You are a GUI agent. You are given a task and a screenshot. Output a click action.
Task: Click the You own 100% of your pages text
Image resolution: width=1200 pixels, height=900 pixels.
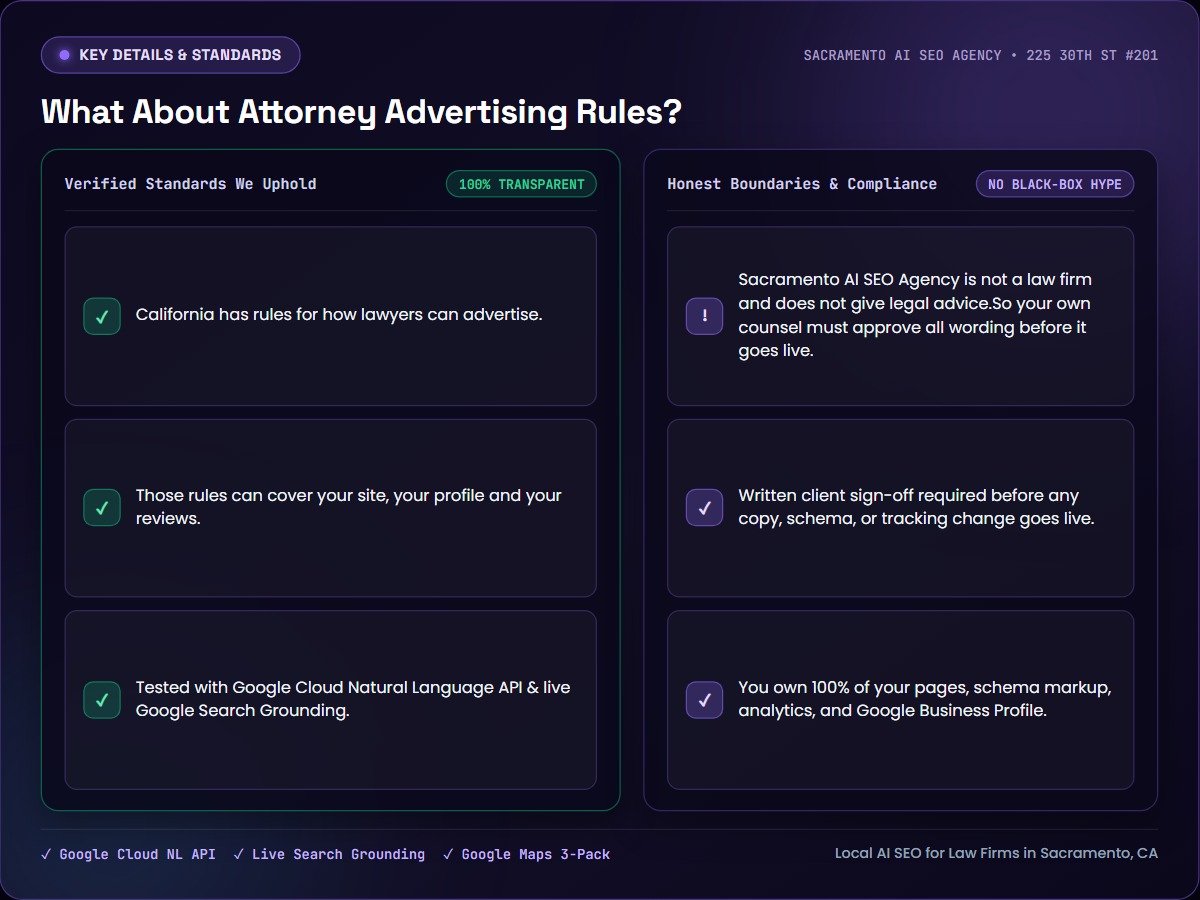coord(925,699)
